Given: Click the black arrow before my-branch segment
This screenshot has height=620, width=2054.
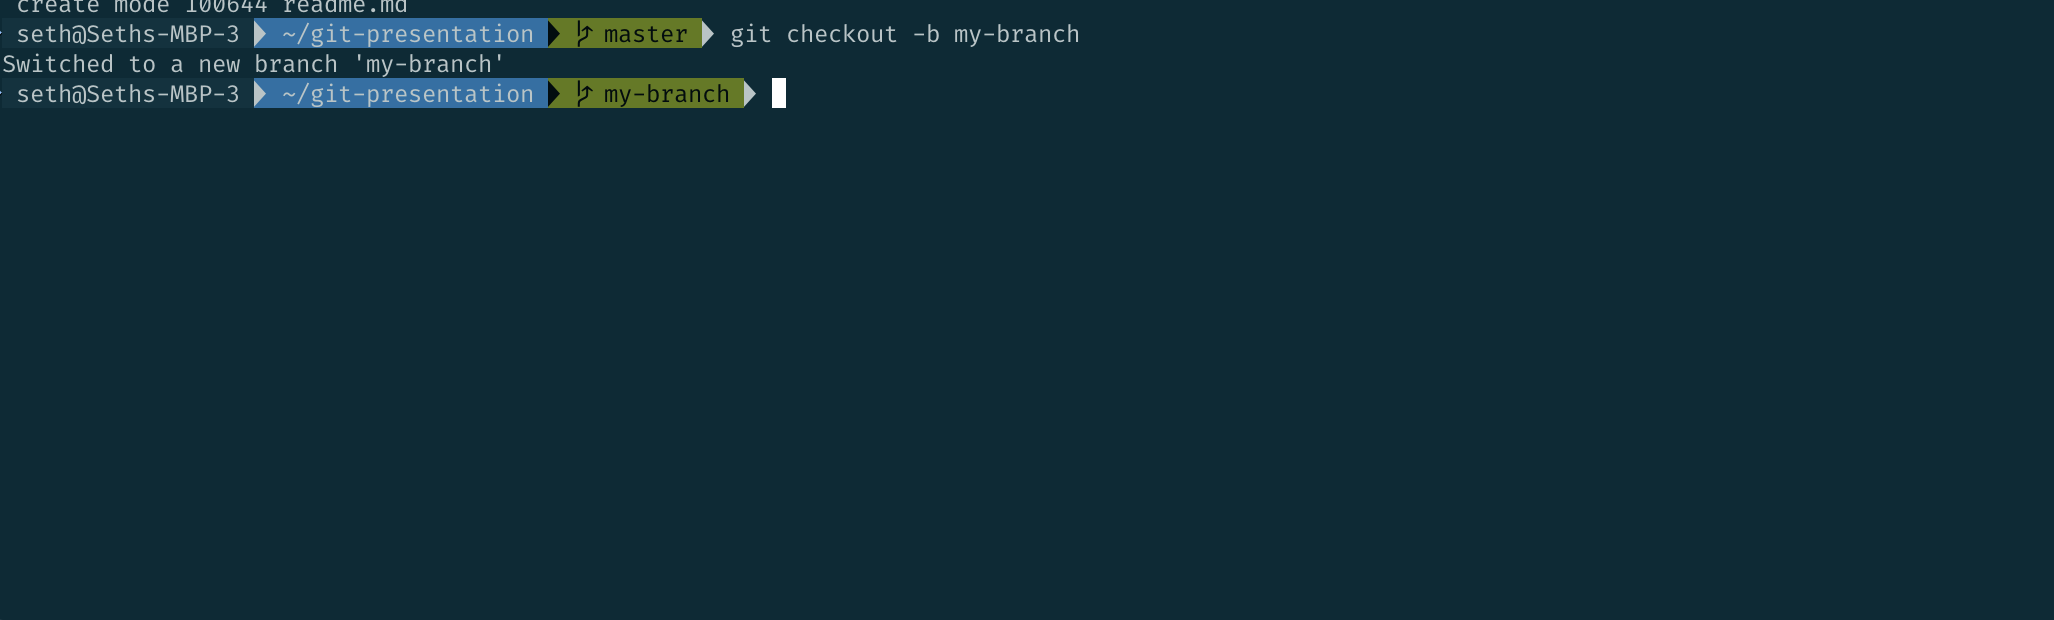Looking at the screenshot, I should [554, 94].
